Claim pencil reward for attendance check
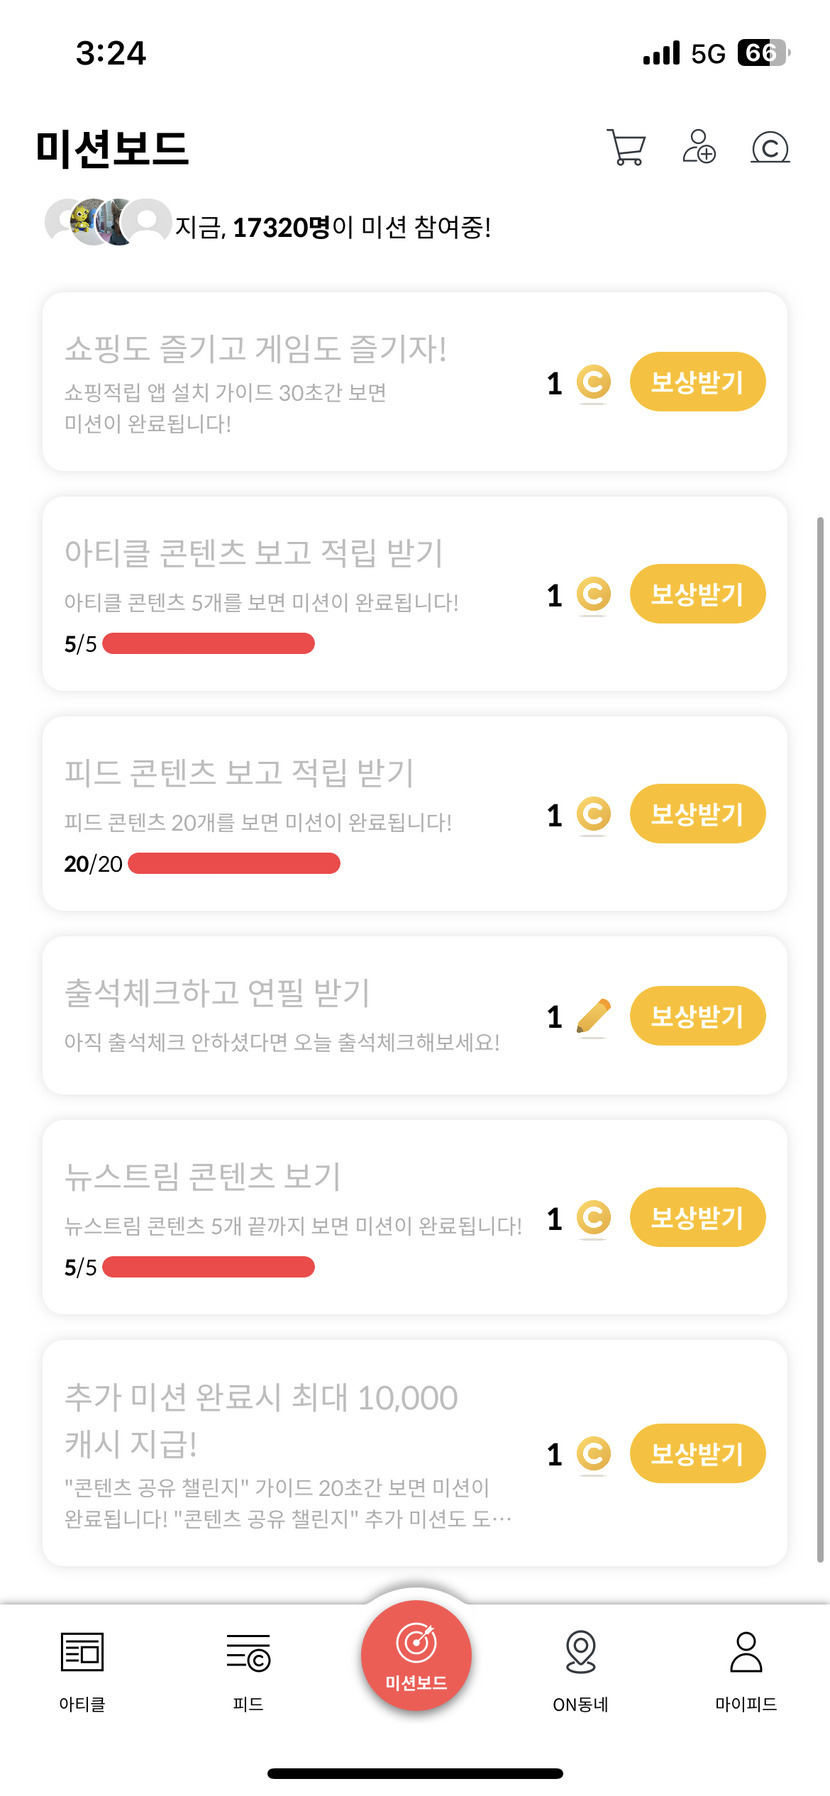830x1796 pixels. click(697, 1016)
